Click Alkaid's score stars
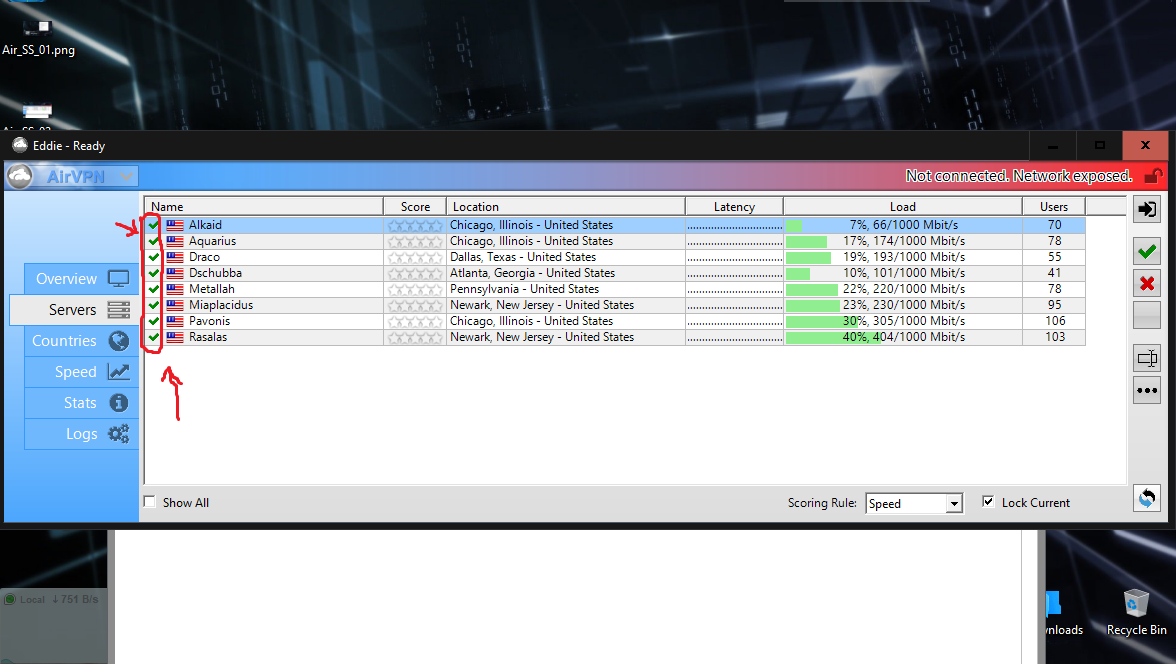This screenshot has width=1176, height=664. pos(415,225)
